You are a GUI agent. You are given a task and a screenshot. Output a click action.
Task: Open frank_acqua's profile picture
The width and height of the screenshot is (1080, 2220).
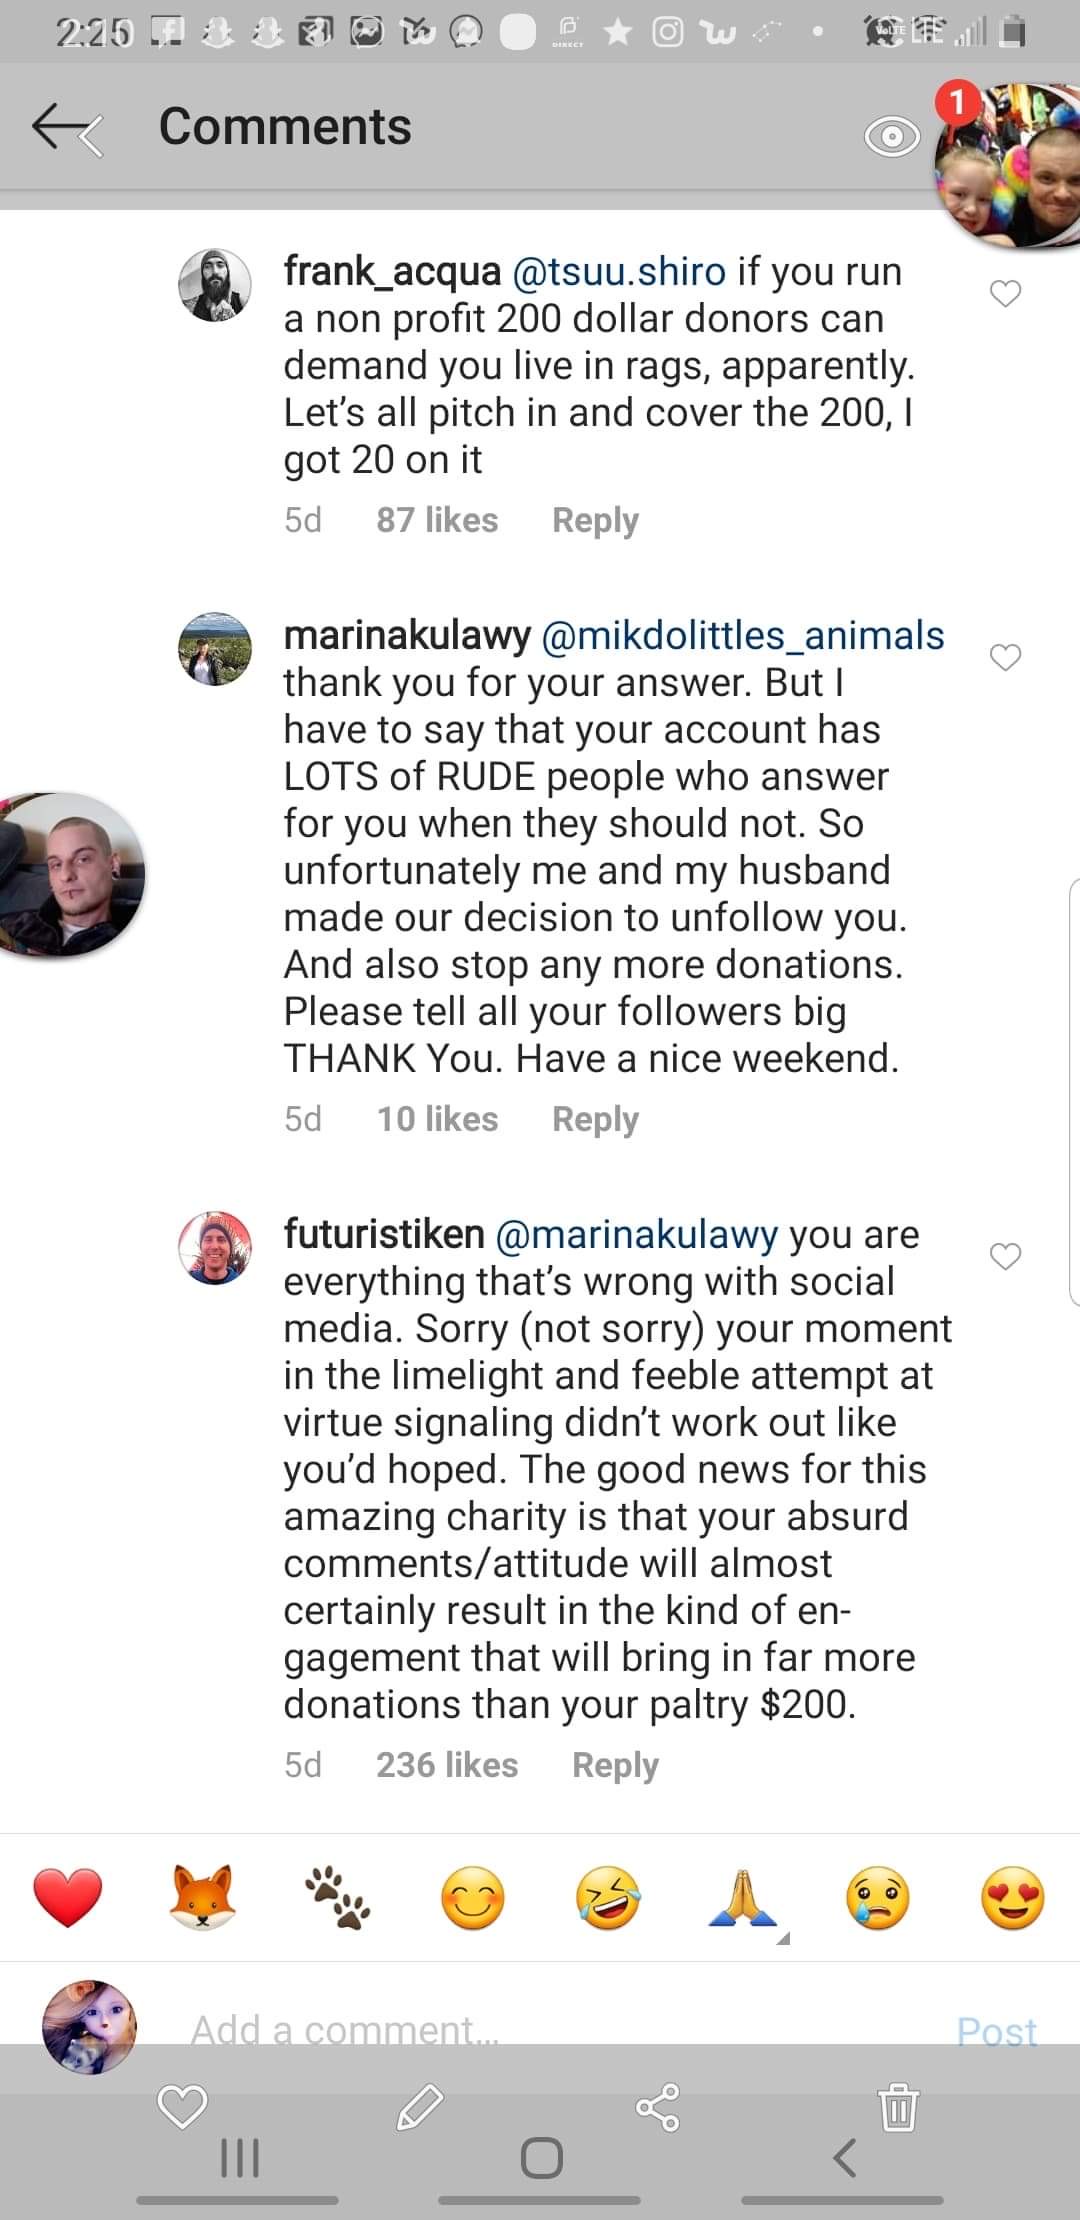coord(214,285)
